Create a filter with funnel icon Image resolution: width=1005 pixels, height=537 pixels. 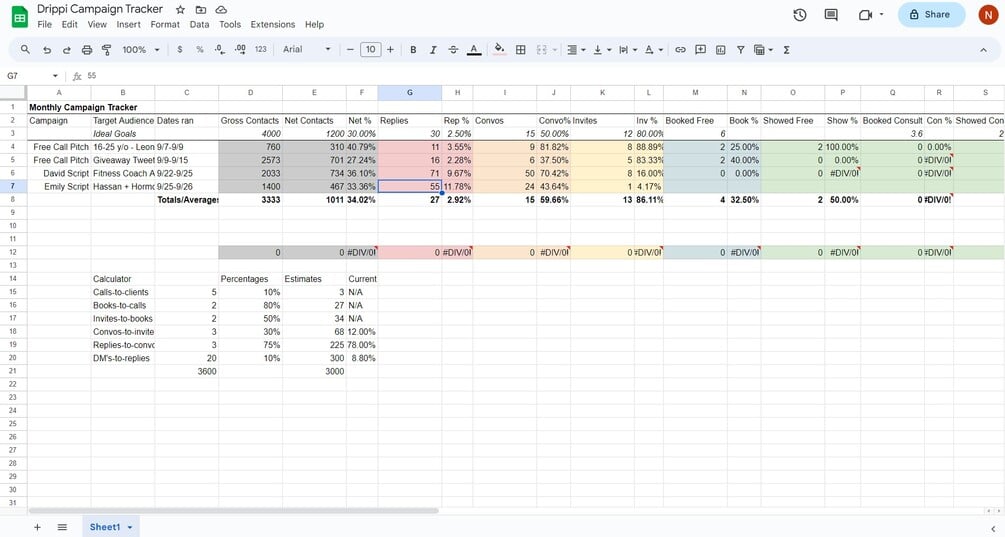point(740,49)
